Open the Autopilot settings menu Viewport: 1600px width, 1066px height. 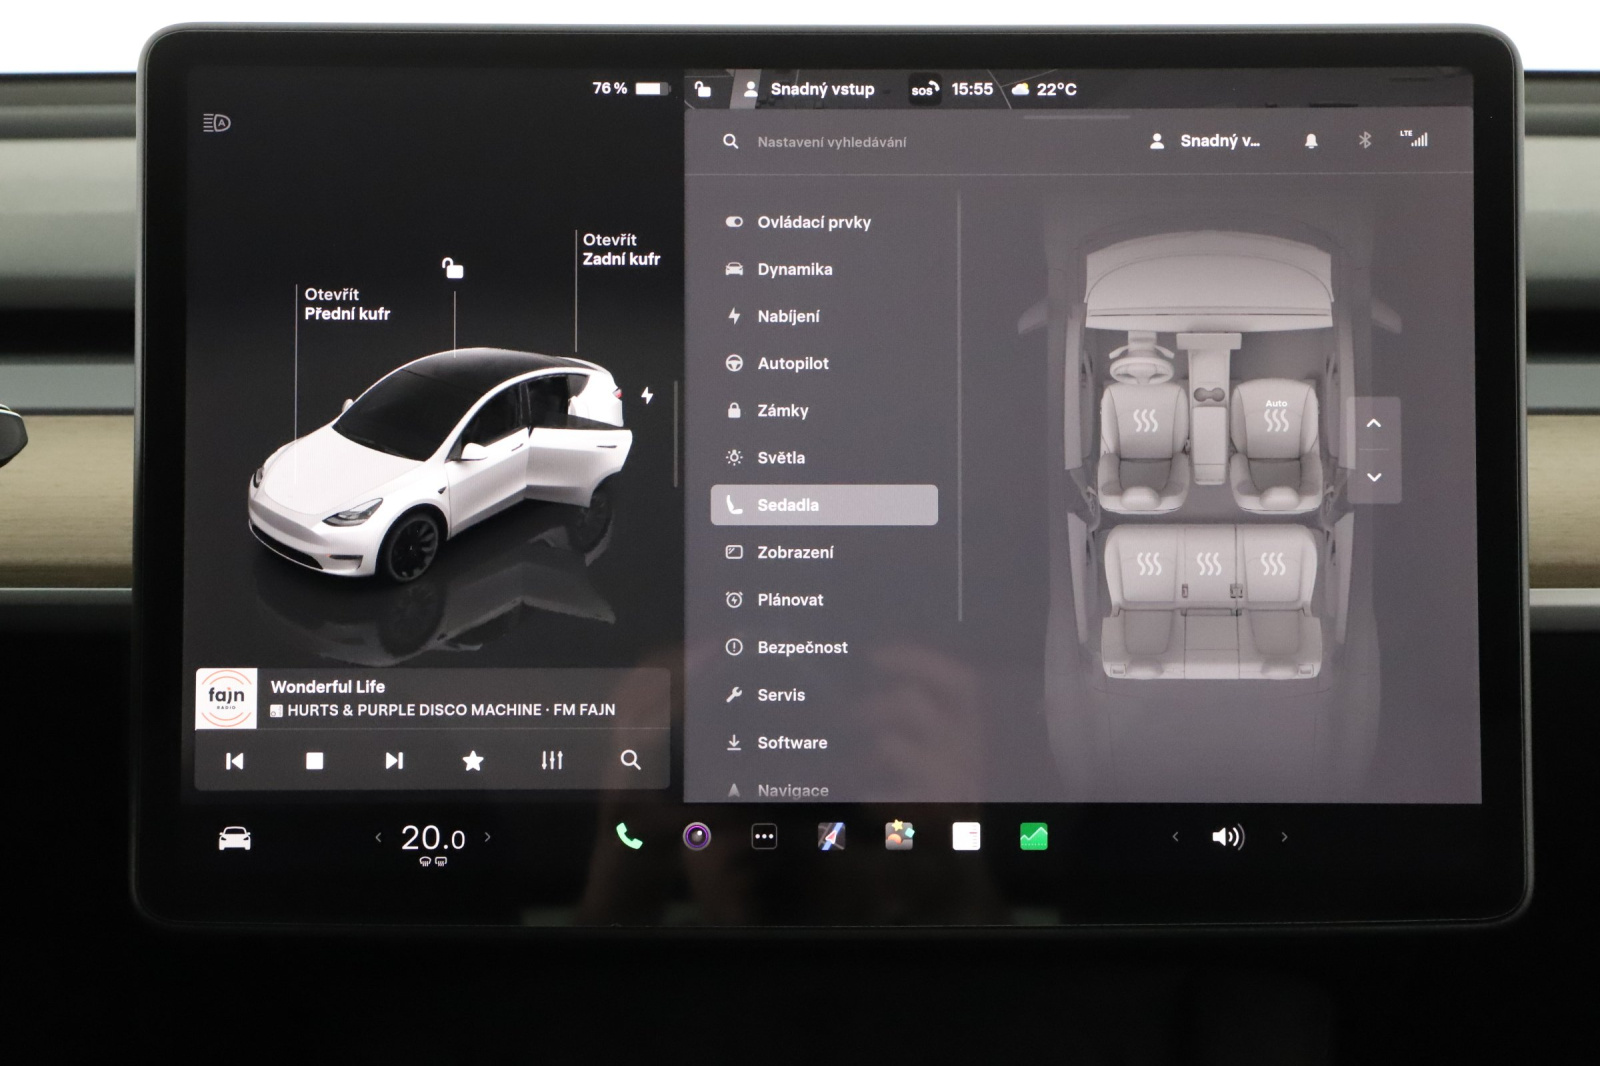click(x=792, y=364)
